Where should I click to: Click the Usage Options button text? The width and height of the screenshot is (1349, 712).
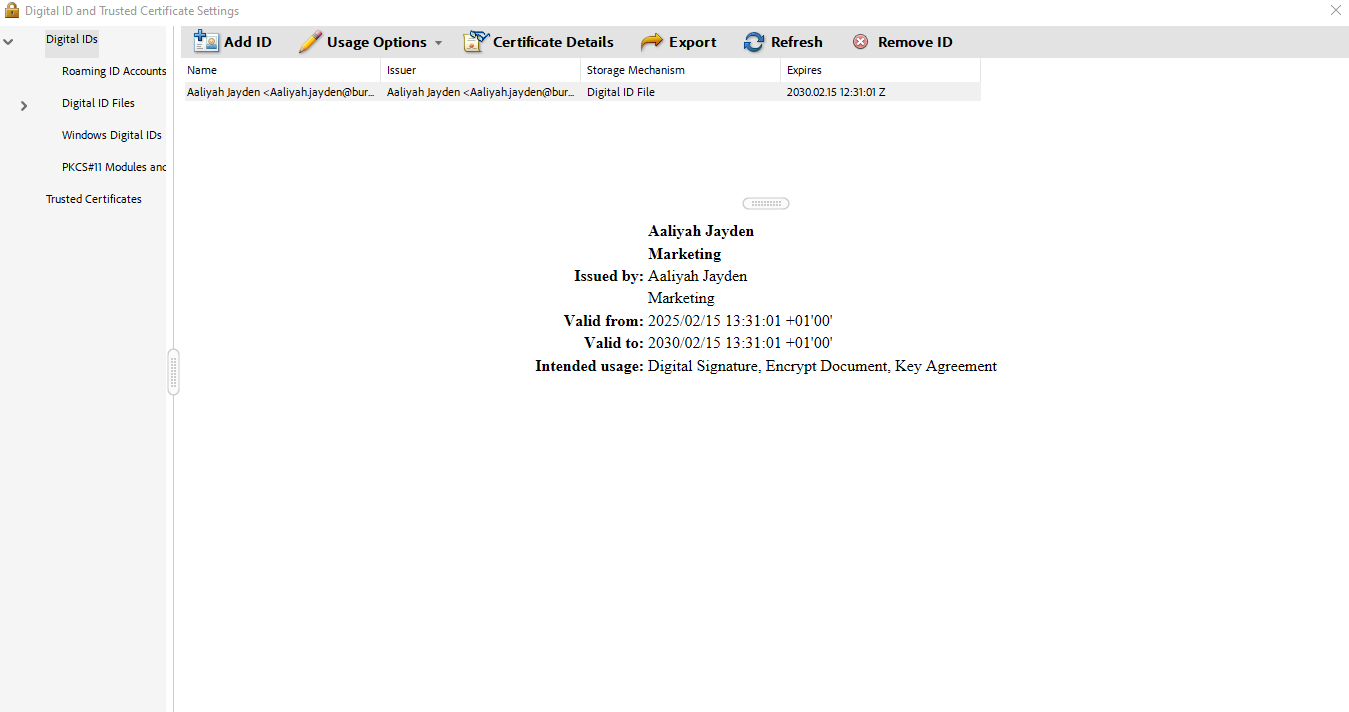click(x=377, y=42)
